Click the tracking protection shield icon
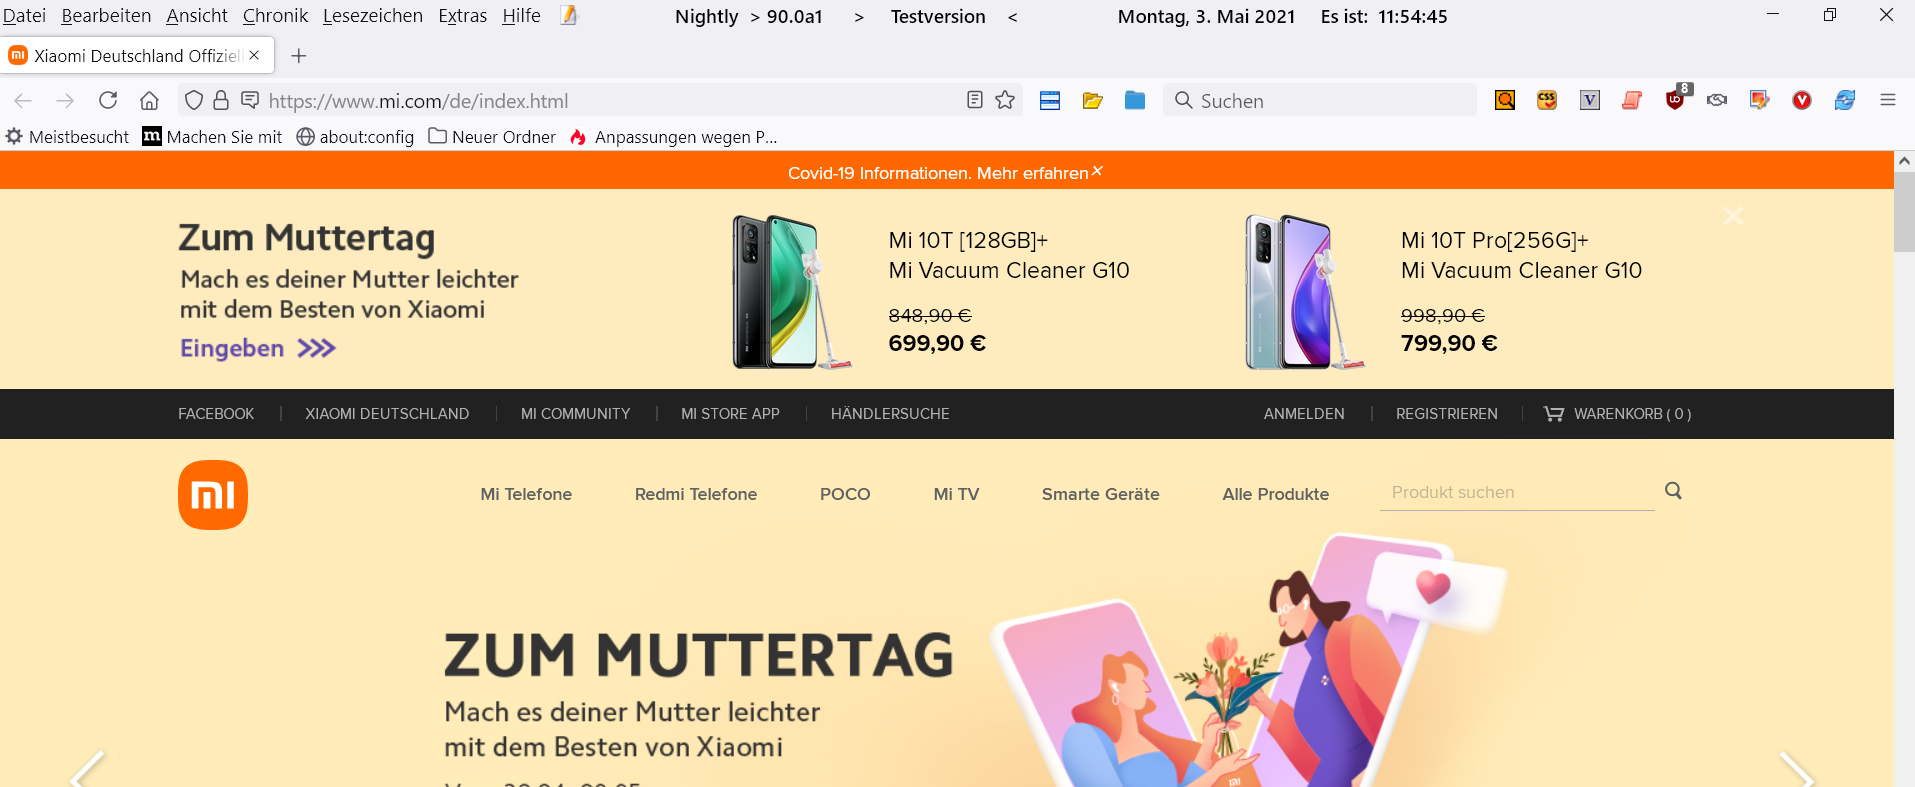 (194, 100)
